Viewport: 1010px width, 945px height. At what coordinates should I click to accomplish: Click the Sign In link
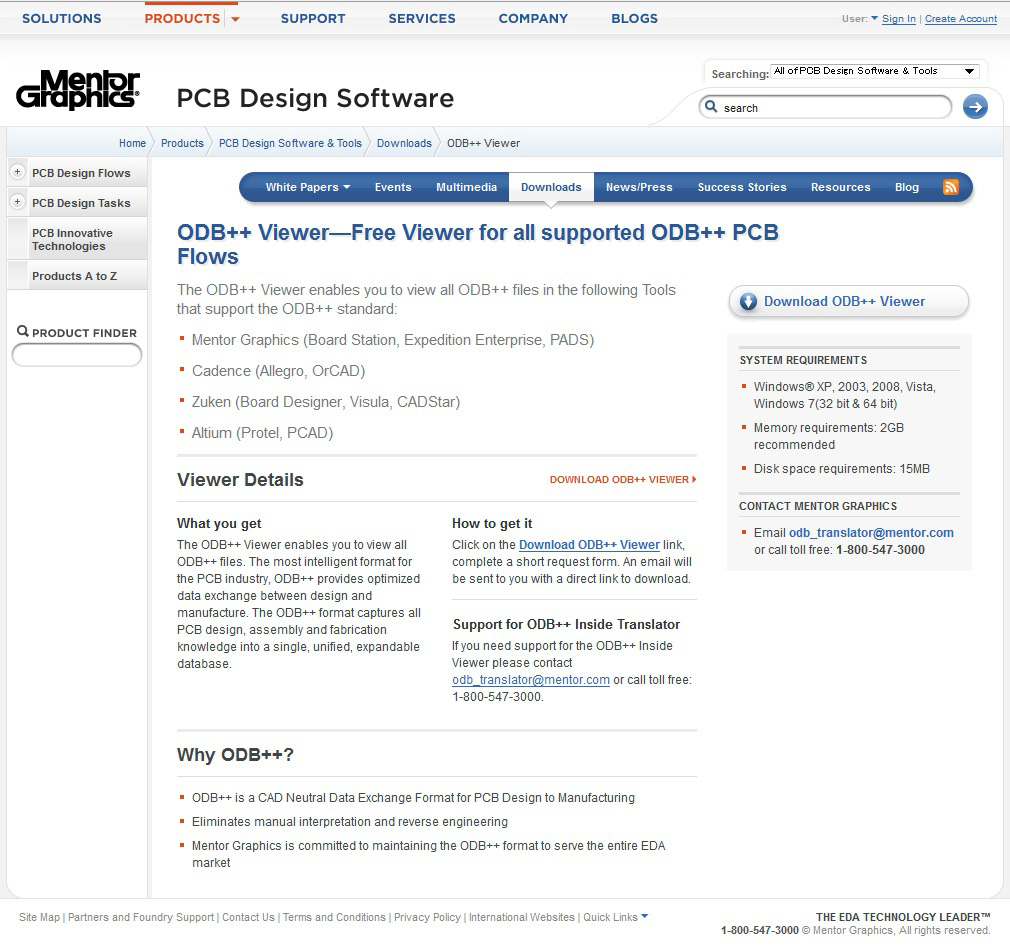[899, 19]
